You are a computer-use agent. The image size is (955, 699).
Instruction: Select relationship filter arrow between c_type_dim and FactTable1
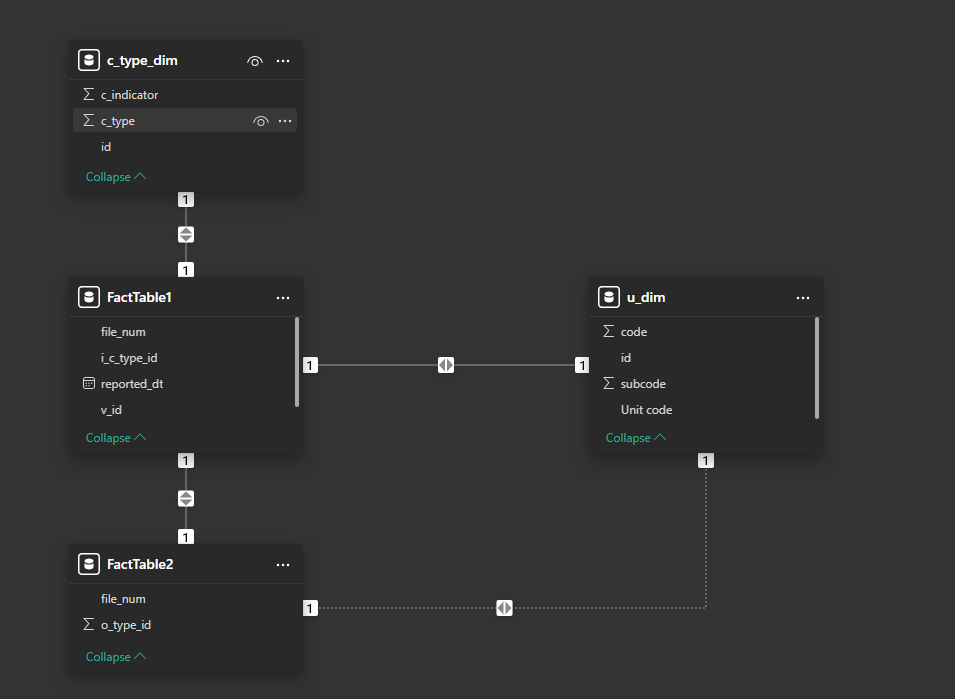click(186, 234)
